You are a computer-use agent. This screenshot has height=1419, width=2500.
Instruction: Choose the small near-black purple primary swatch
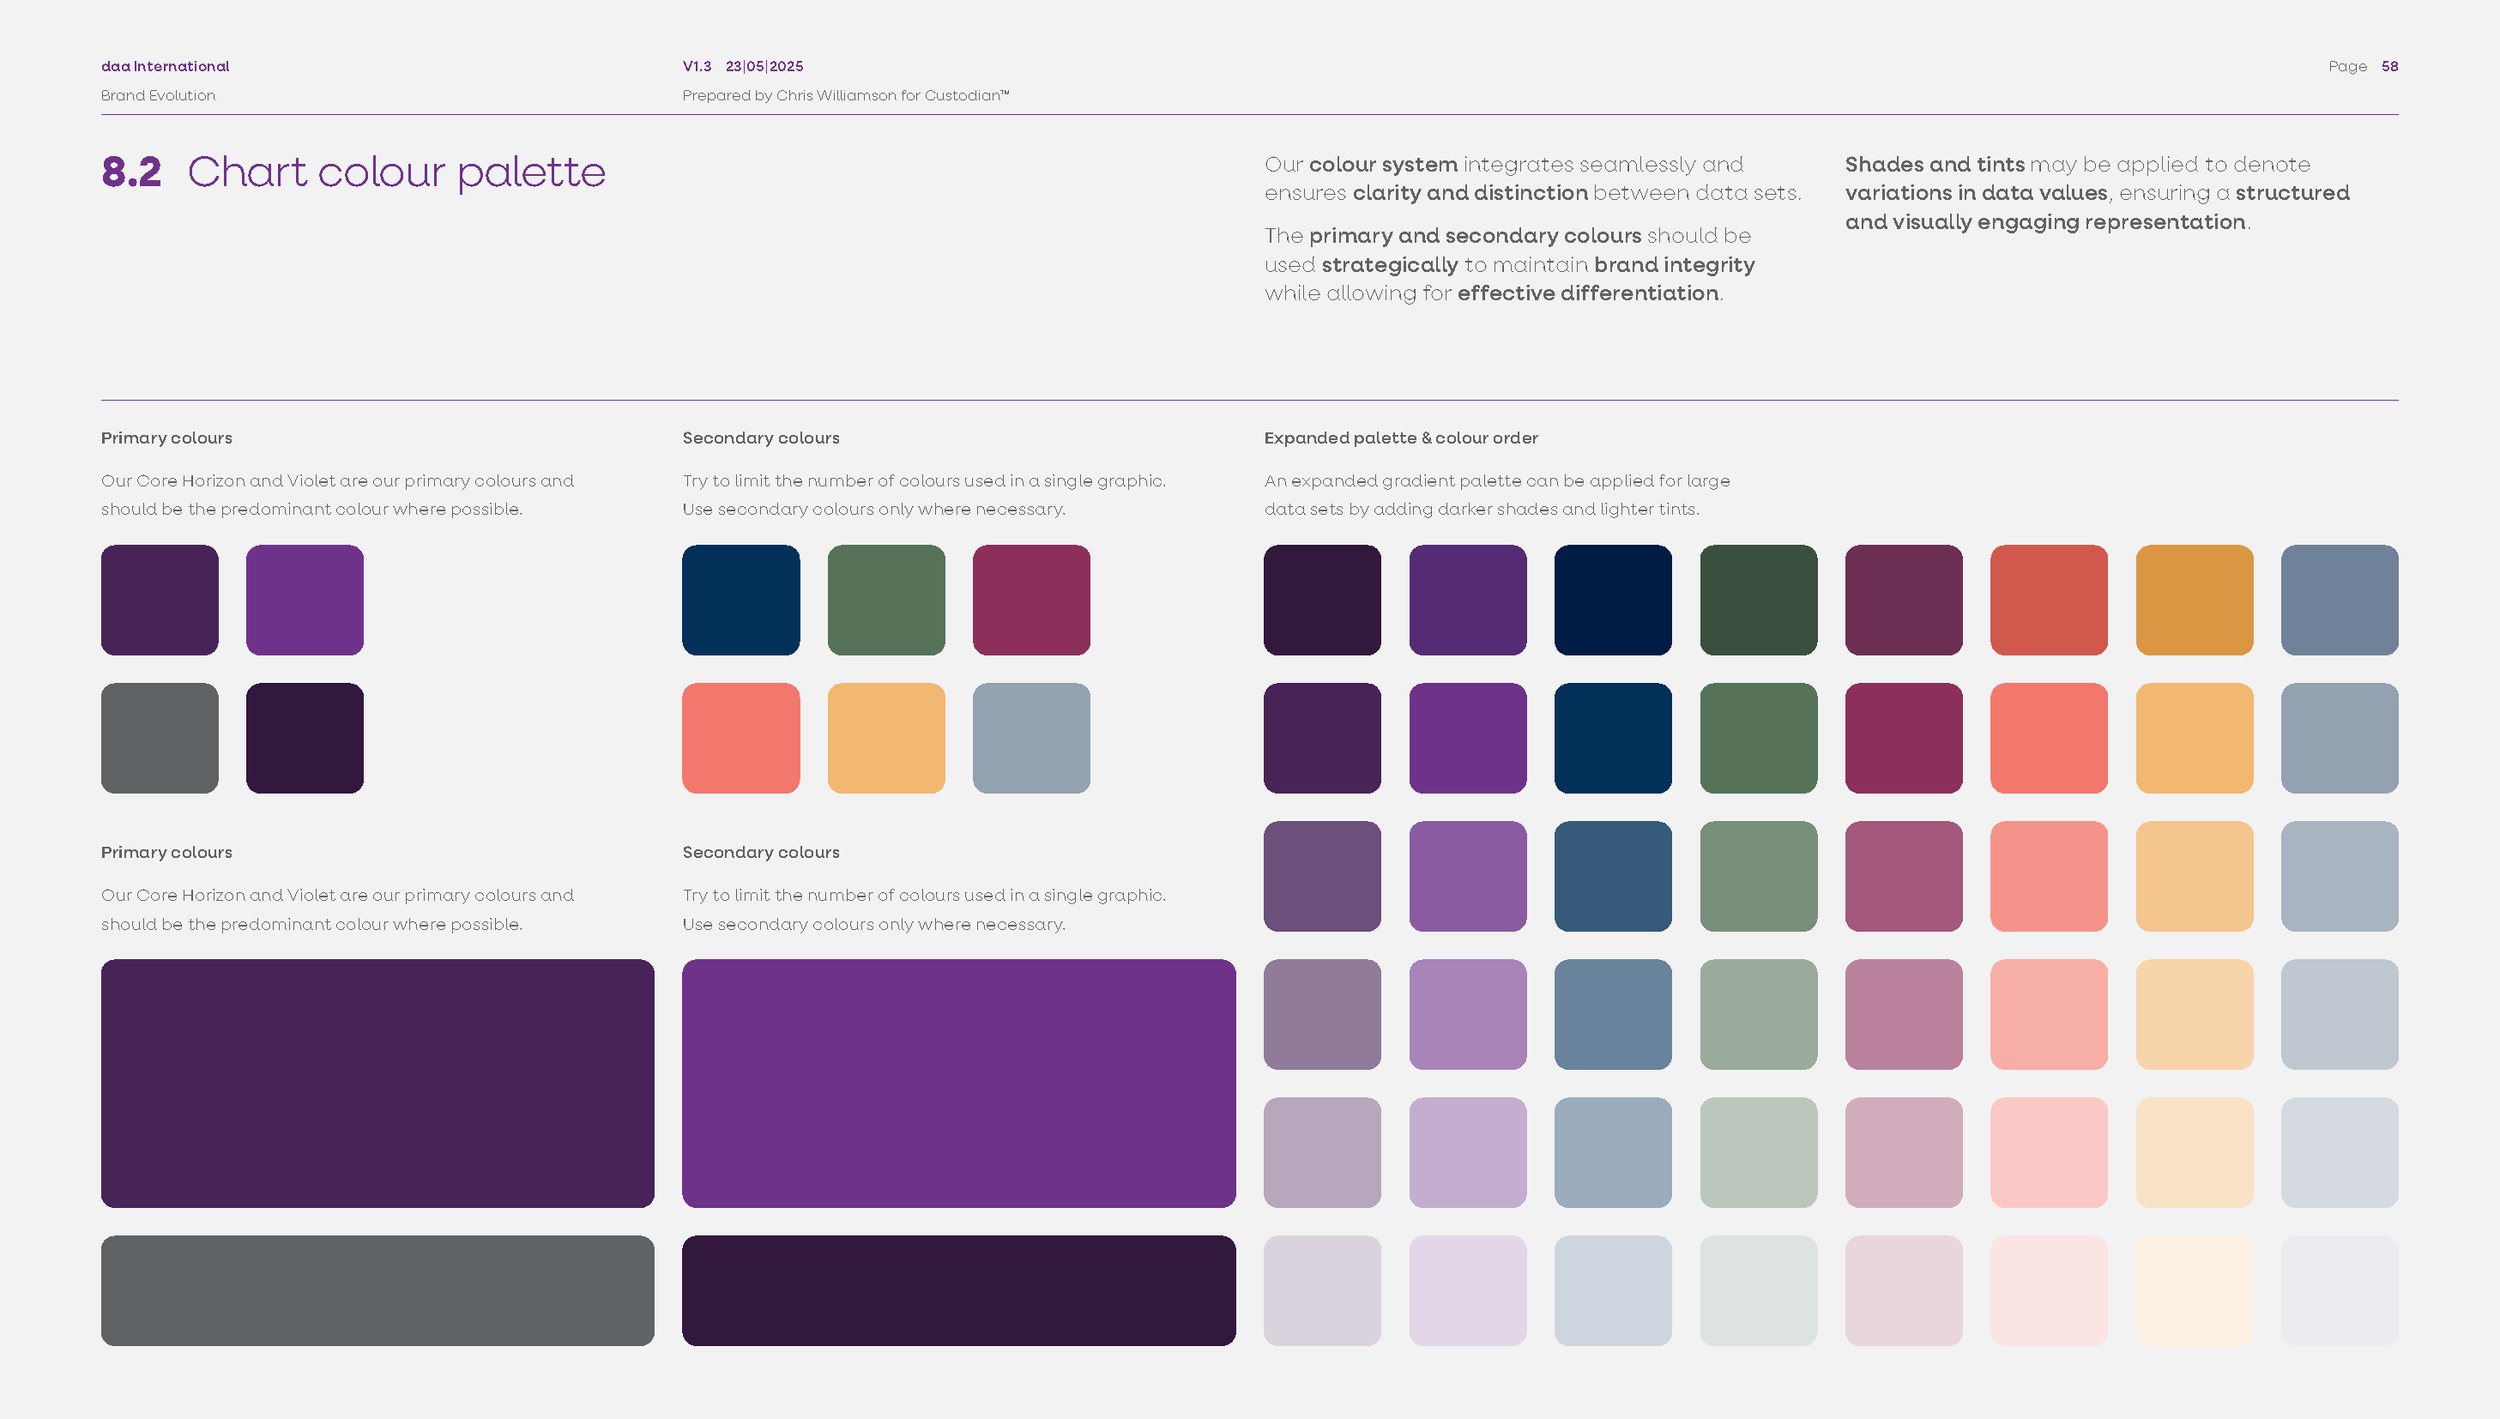[305, 738]
